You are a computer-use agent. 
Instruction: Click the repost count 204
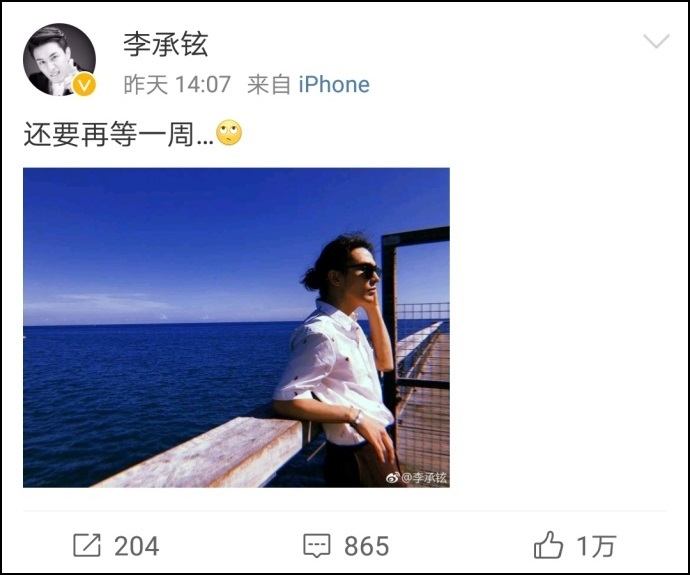(137, 546)
